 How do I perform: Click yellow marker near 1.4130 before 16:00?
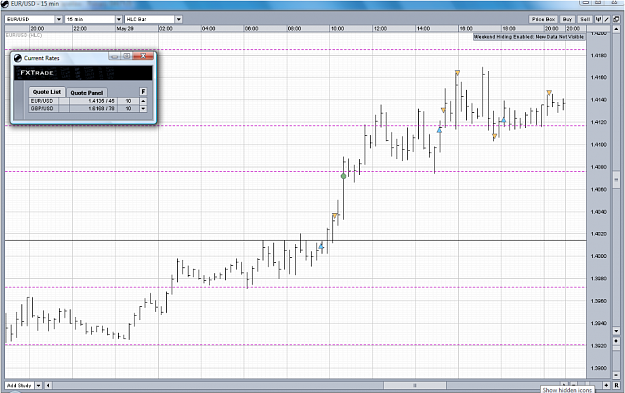pos(443,110)
